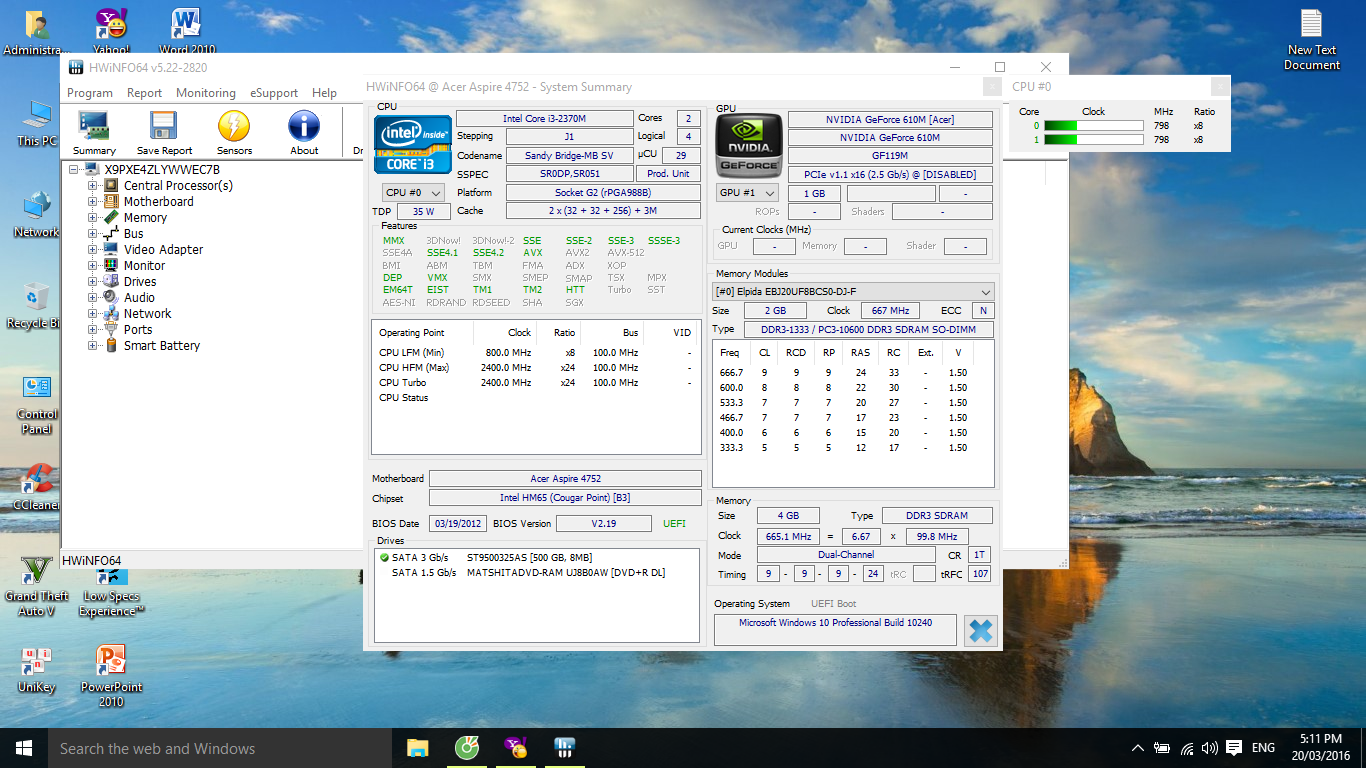Expand the Motherboard tree node
The image size is (1366, 768).
[93, 202]
